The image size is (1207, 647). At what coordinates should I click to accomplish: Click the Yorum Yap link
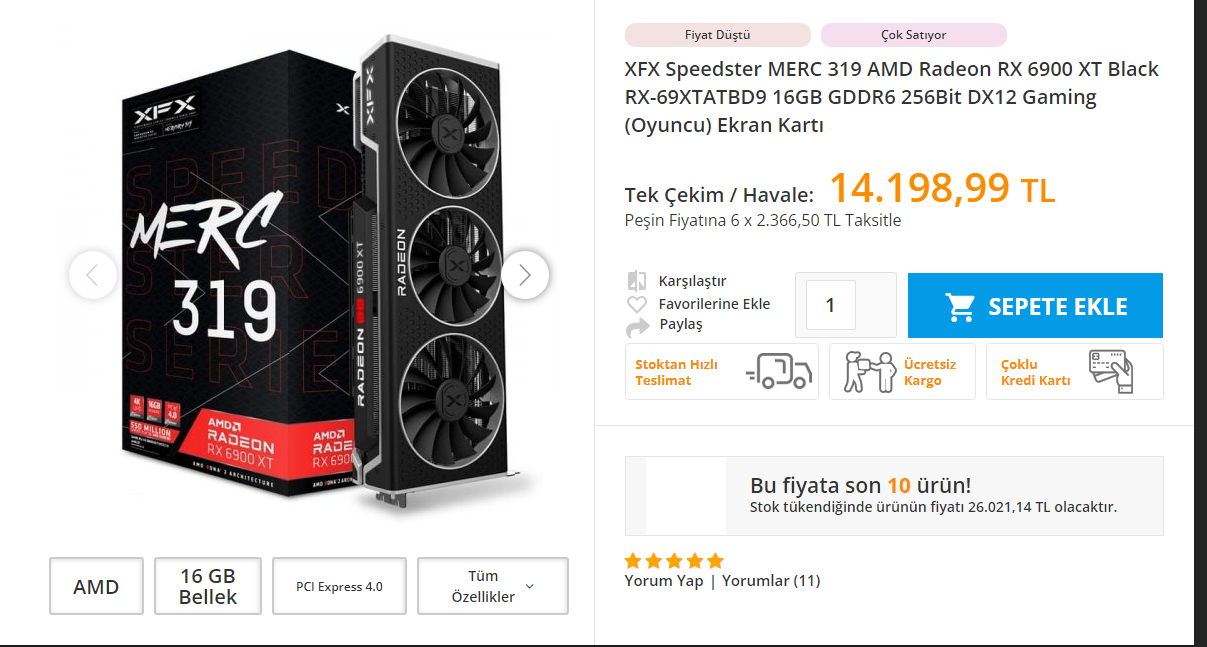663,581
